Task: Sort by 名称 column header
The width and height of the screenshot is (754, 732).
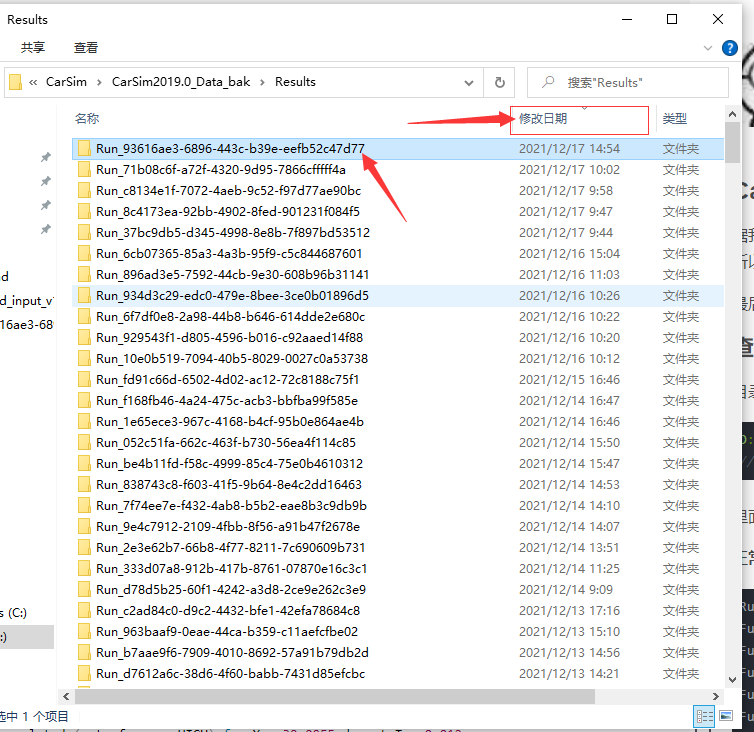Action: tap(87, 118)
